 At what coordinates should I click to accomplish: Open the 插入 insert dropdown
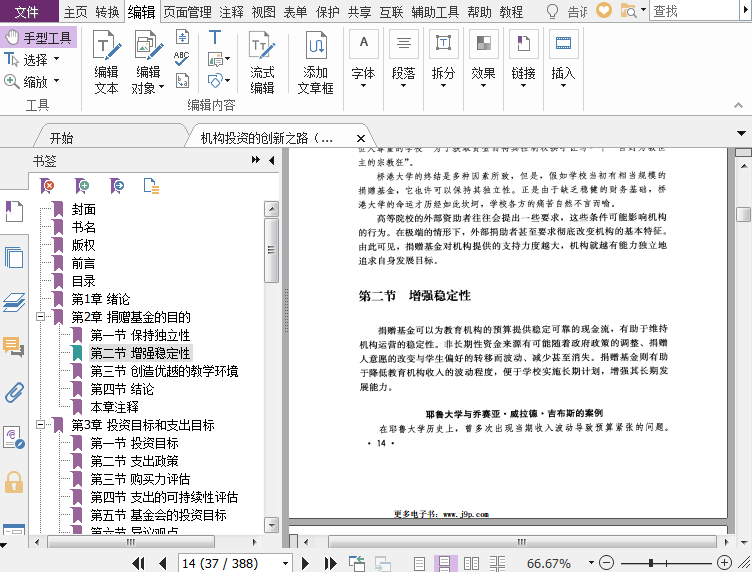(x=563, y=58)
